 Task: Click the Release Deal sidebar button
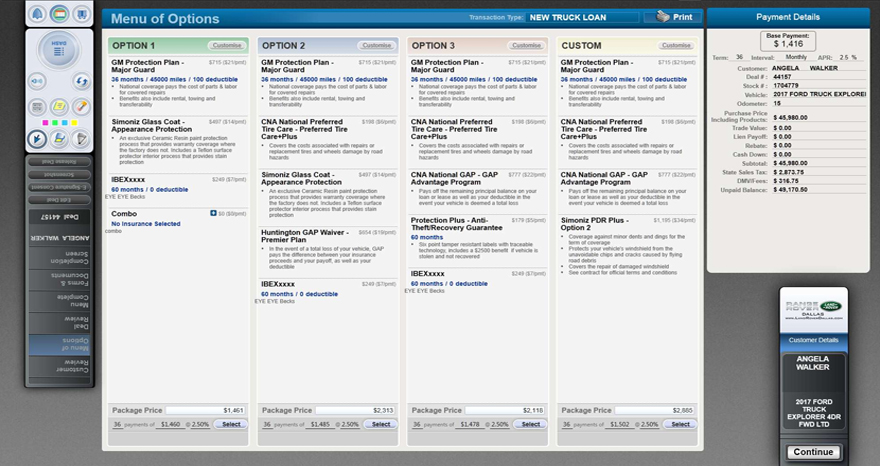tap(59, 162)
